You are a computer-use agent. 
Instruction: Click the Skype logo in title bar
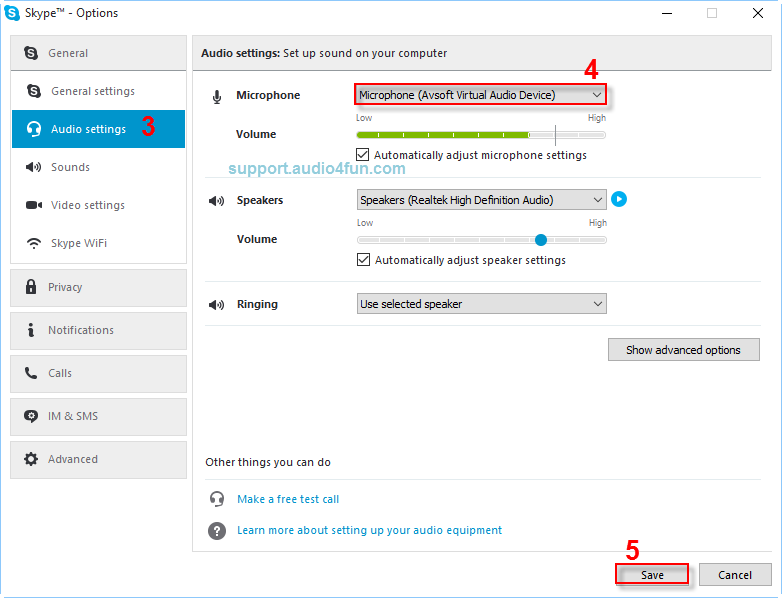(x=11, y=12)
